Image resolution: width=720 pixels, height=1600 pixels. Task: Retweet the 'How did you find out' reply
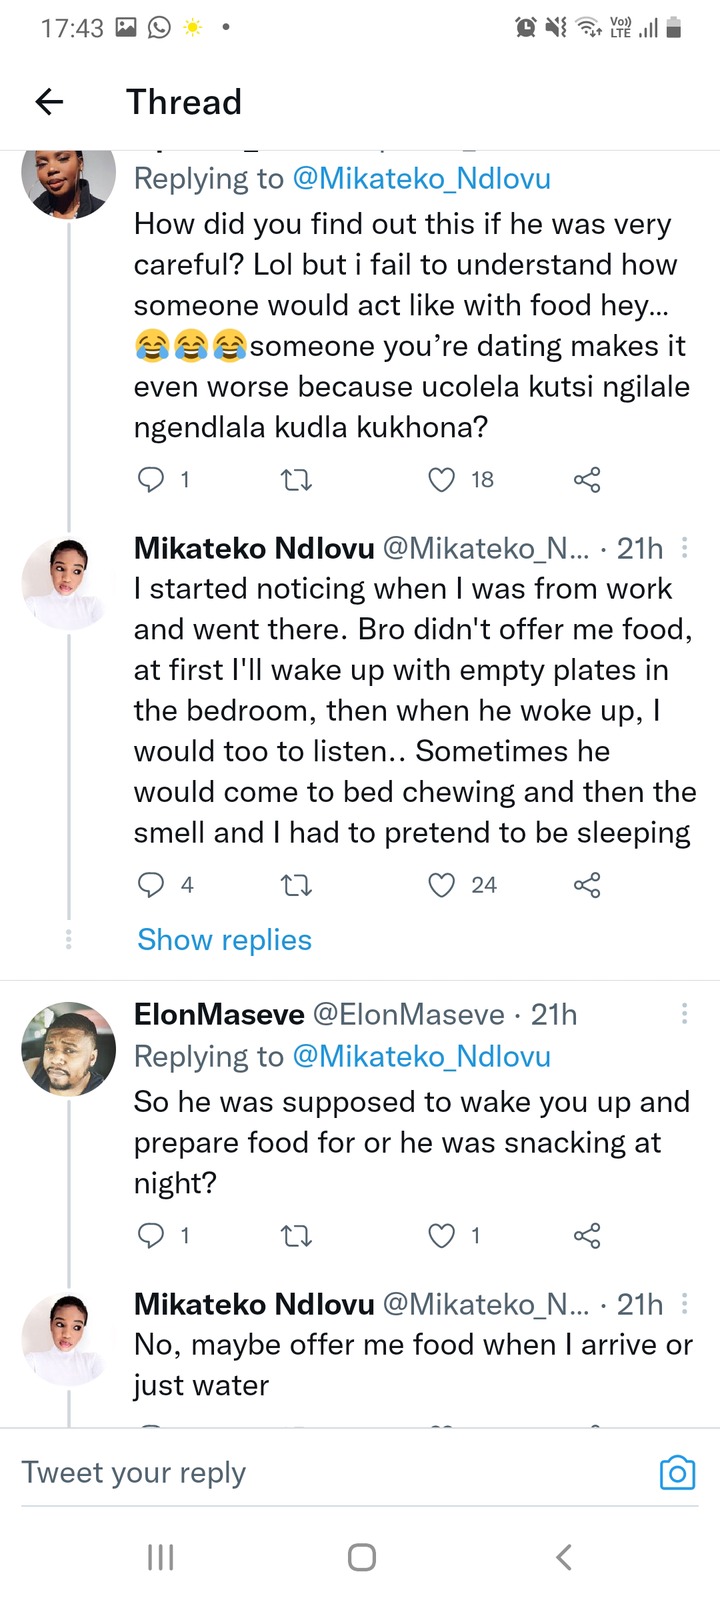[x=296, y=481]
